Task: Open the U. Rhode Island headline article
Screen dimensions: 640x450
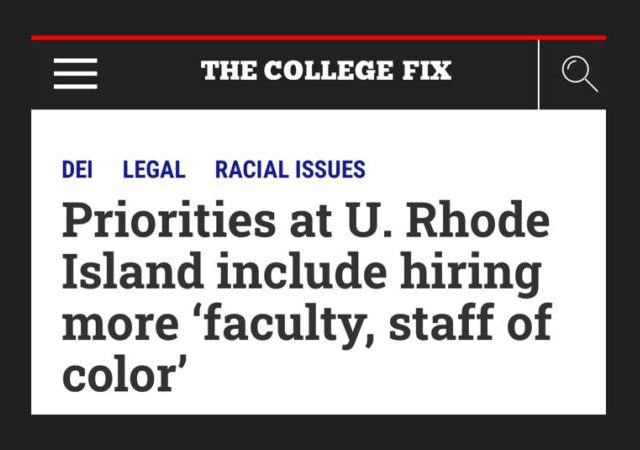Action: pyautogui.click(x=307, y=297)
